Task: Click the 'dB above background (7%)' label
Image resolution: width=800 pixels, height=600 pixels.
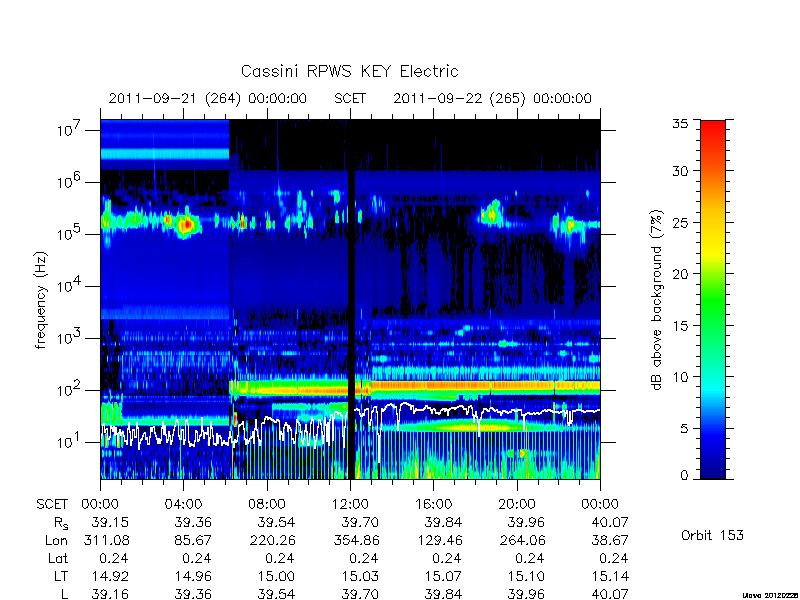Action: click(x=658, y=300)
